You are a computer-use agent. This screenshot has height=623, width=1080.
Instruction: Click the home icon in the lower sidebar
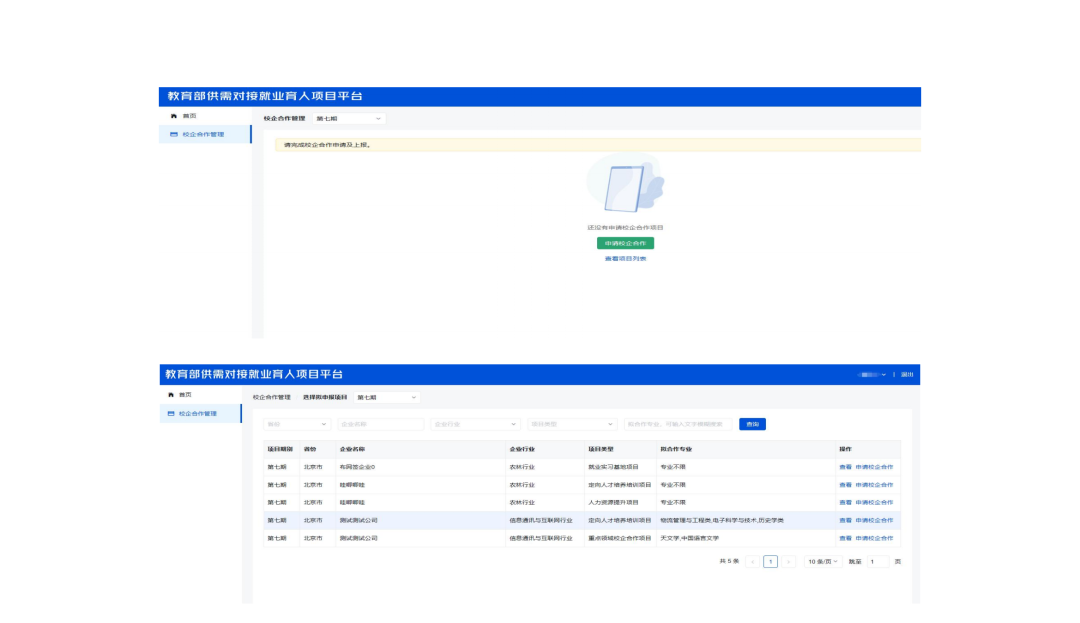click(171, 395)
